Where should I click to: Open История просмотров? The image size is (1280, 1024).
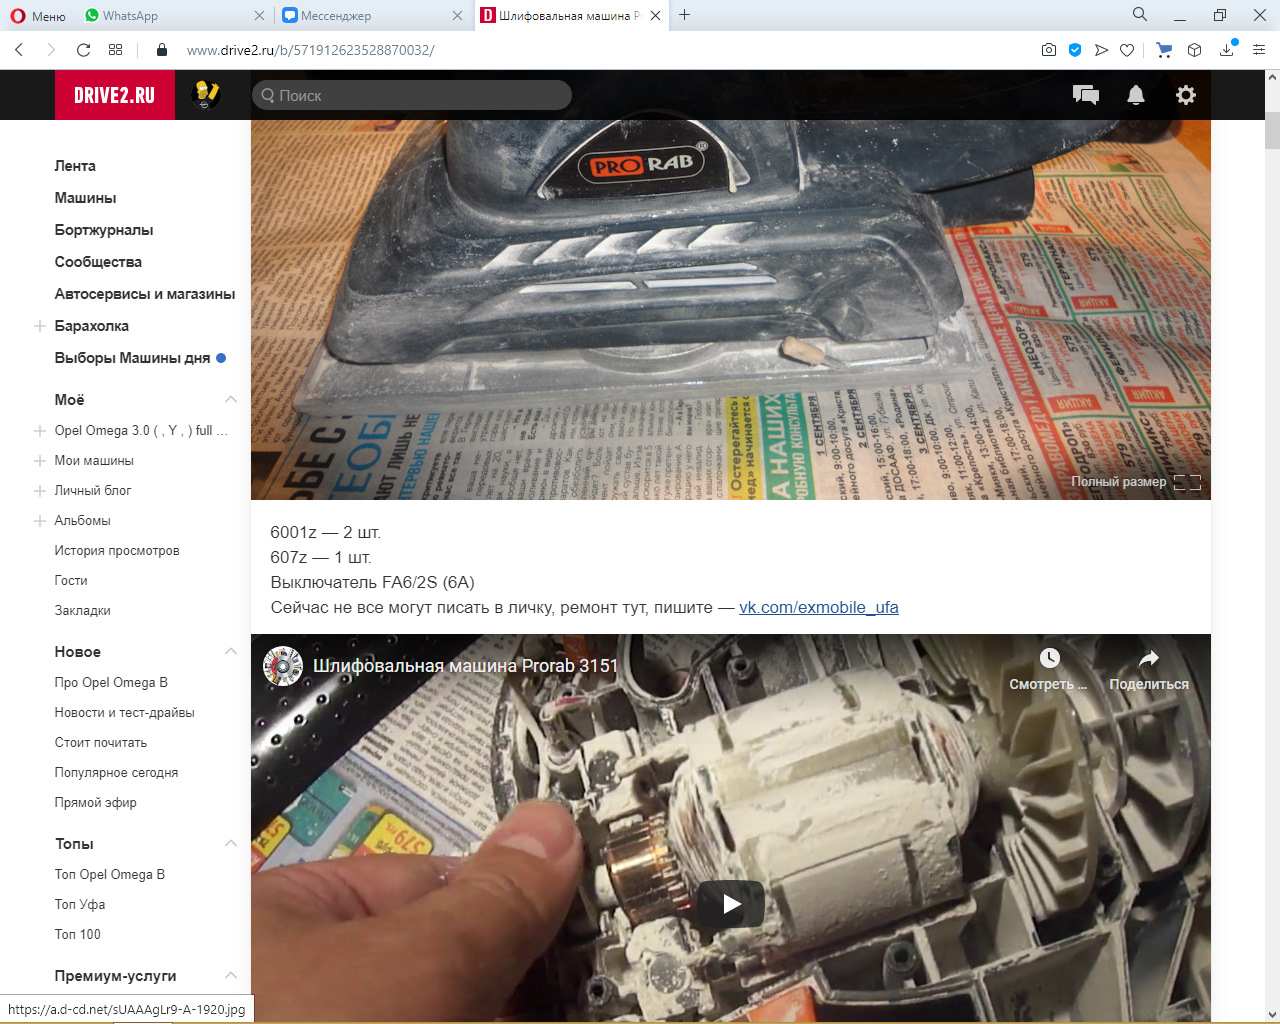pyautogui.click(x=117, y=551)
